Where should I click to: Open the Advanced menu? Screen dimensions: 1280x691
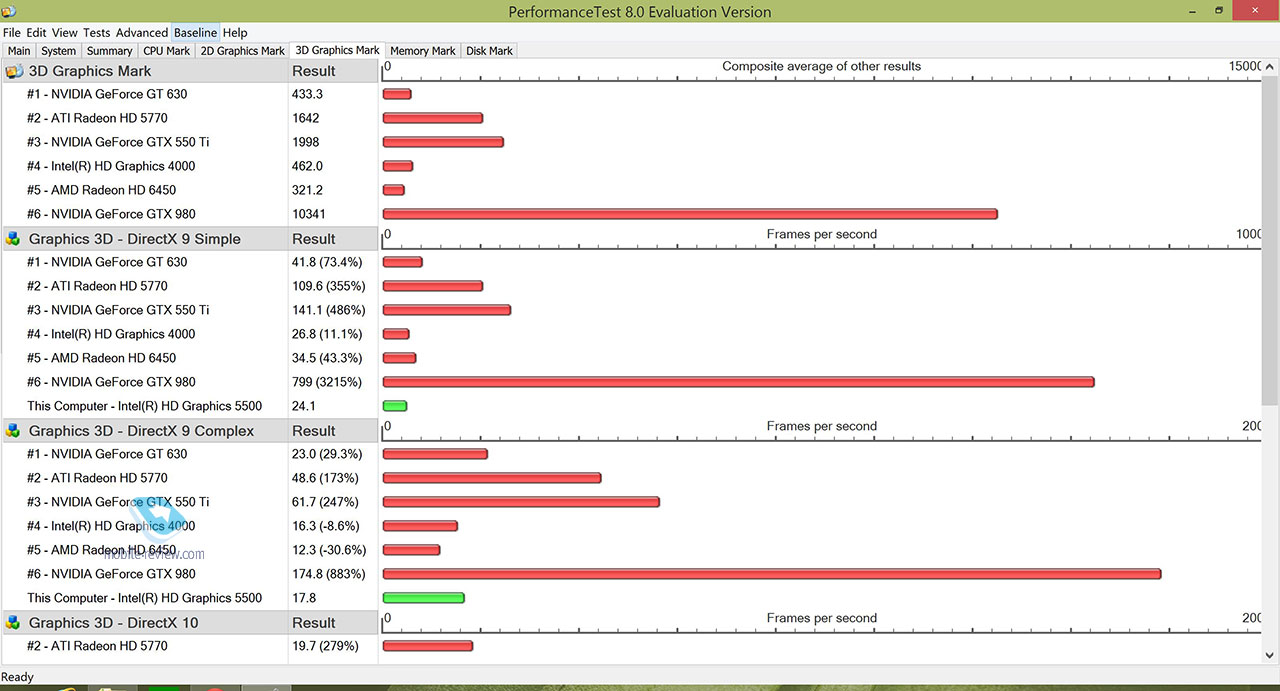(x=142, y=33)
